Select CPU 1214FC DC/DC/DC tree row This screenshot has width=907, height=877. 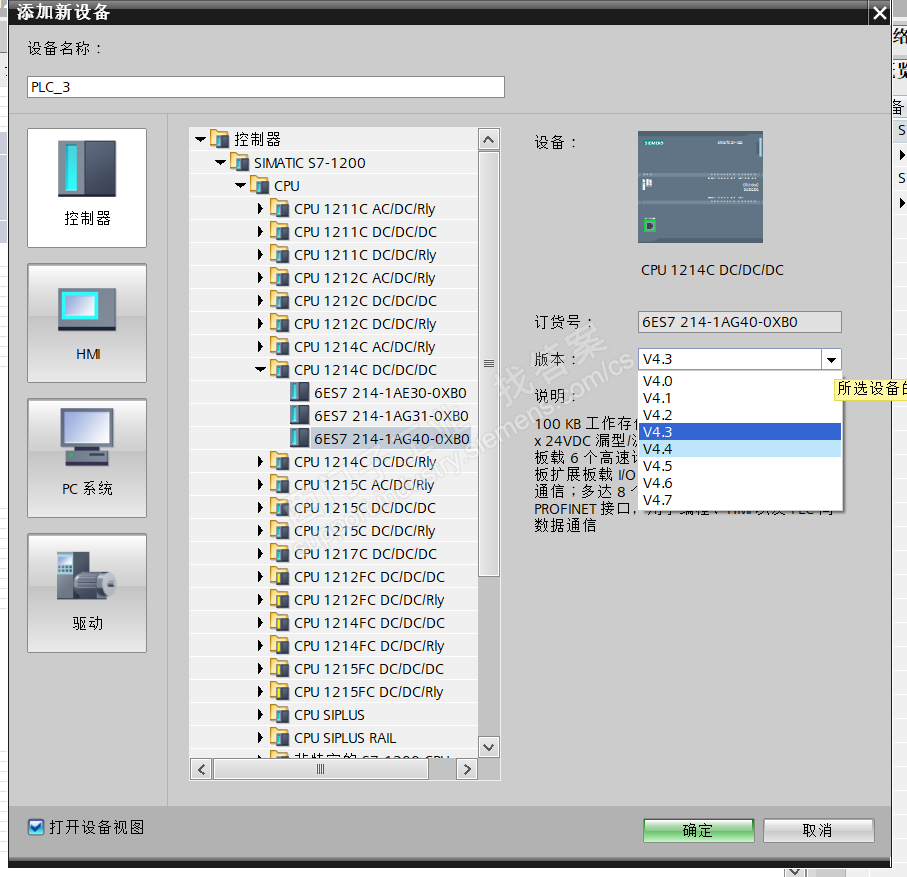(x=334, y=622)
